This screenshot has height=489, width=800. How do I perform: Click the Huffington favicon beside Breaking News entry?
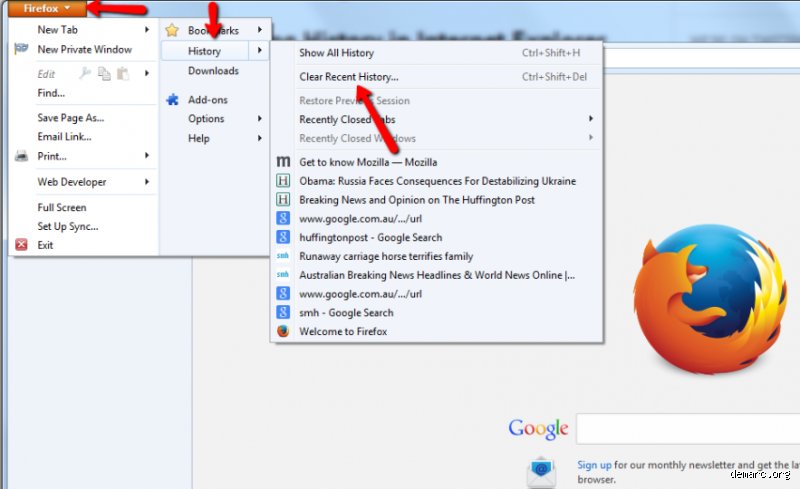(x=283, y=200)
